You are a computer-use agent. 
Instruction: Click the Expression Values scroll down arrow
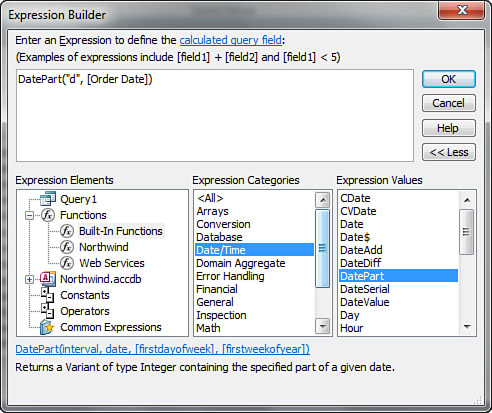click(x=467, y=327)
